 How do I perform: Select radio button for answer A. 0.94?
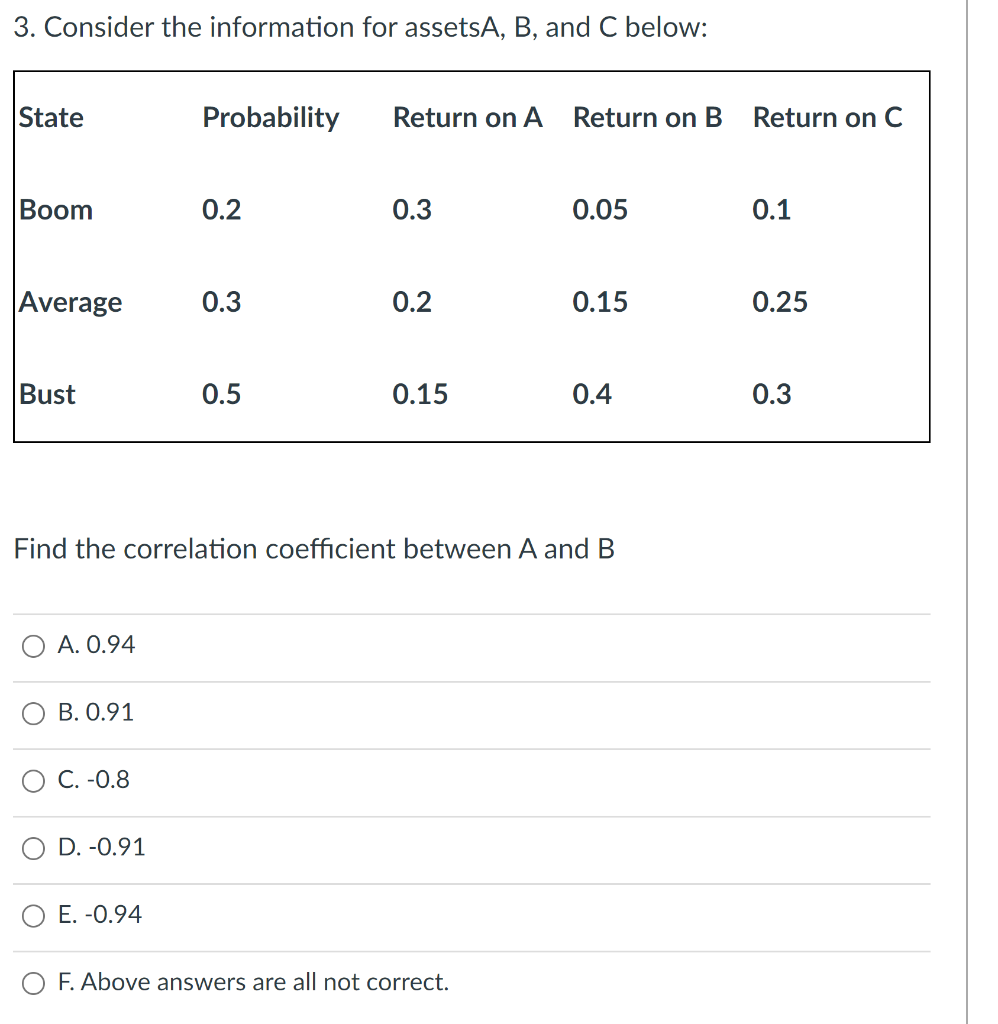[32, 646]
